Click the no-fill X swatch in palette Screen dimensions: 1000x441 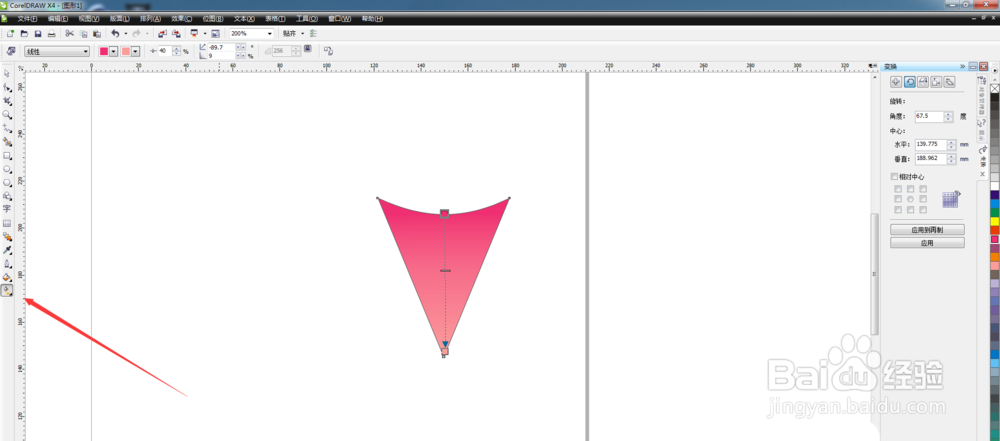994,89
